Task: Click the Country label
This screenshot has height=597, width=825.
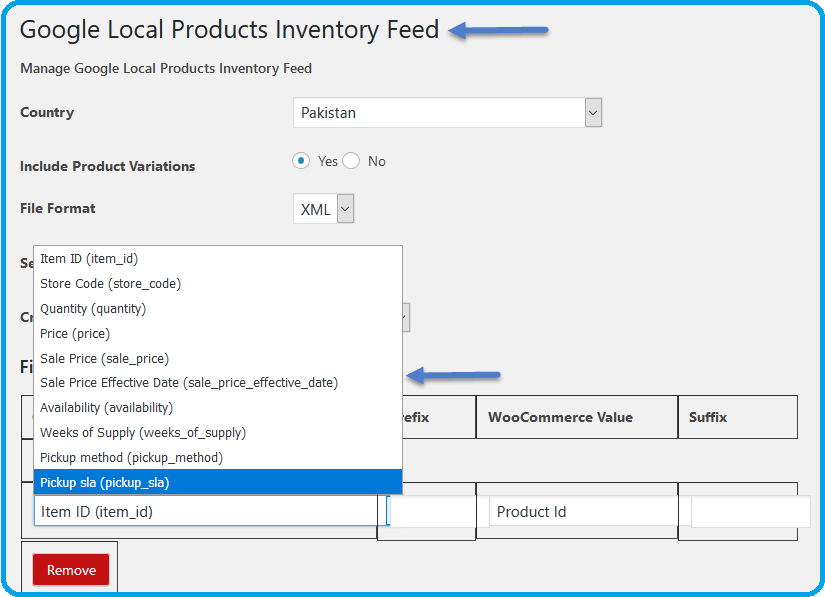Action: 47,113
